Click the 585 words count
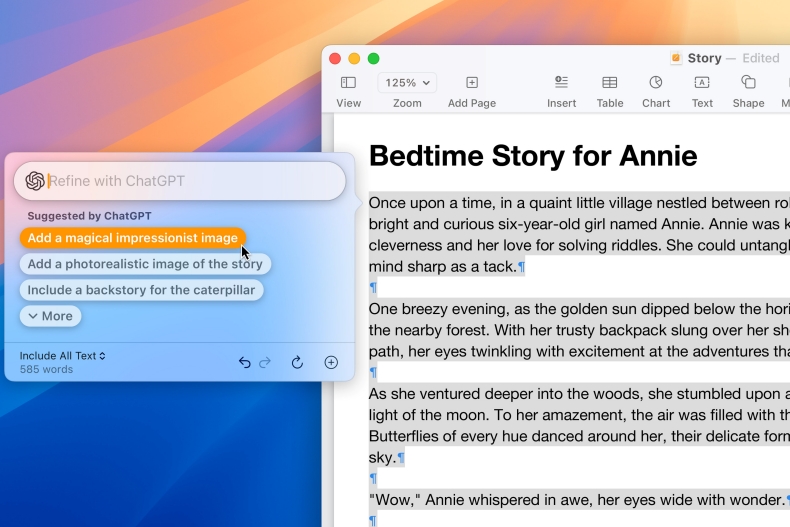 pos(46,369)
